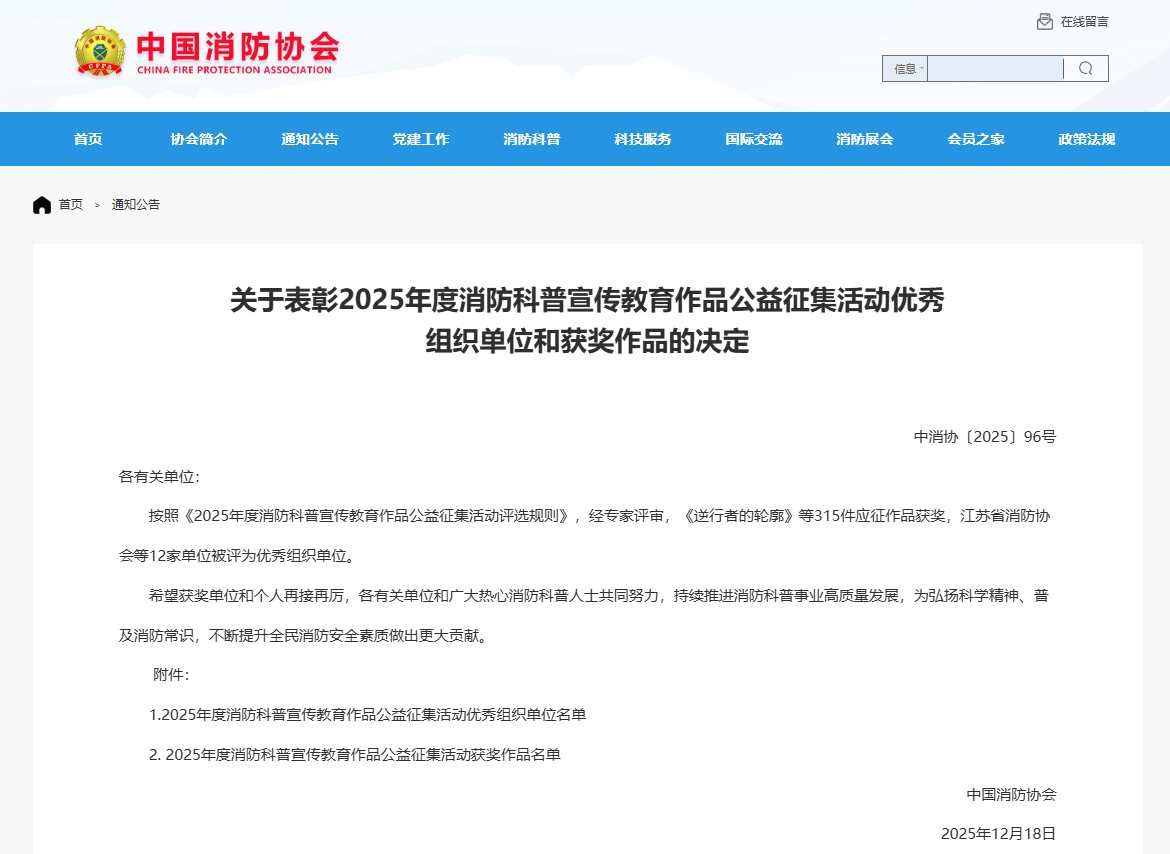Viewport: 1170px width, 854px height.
Task: Open the 国际交流 menu item
Action: (x=754, y=139)
